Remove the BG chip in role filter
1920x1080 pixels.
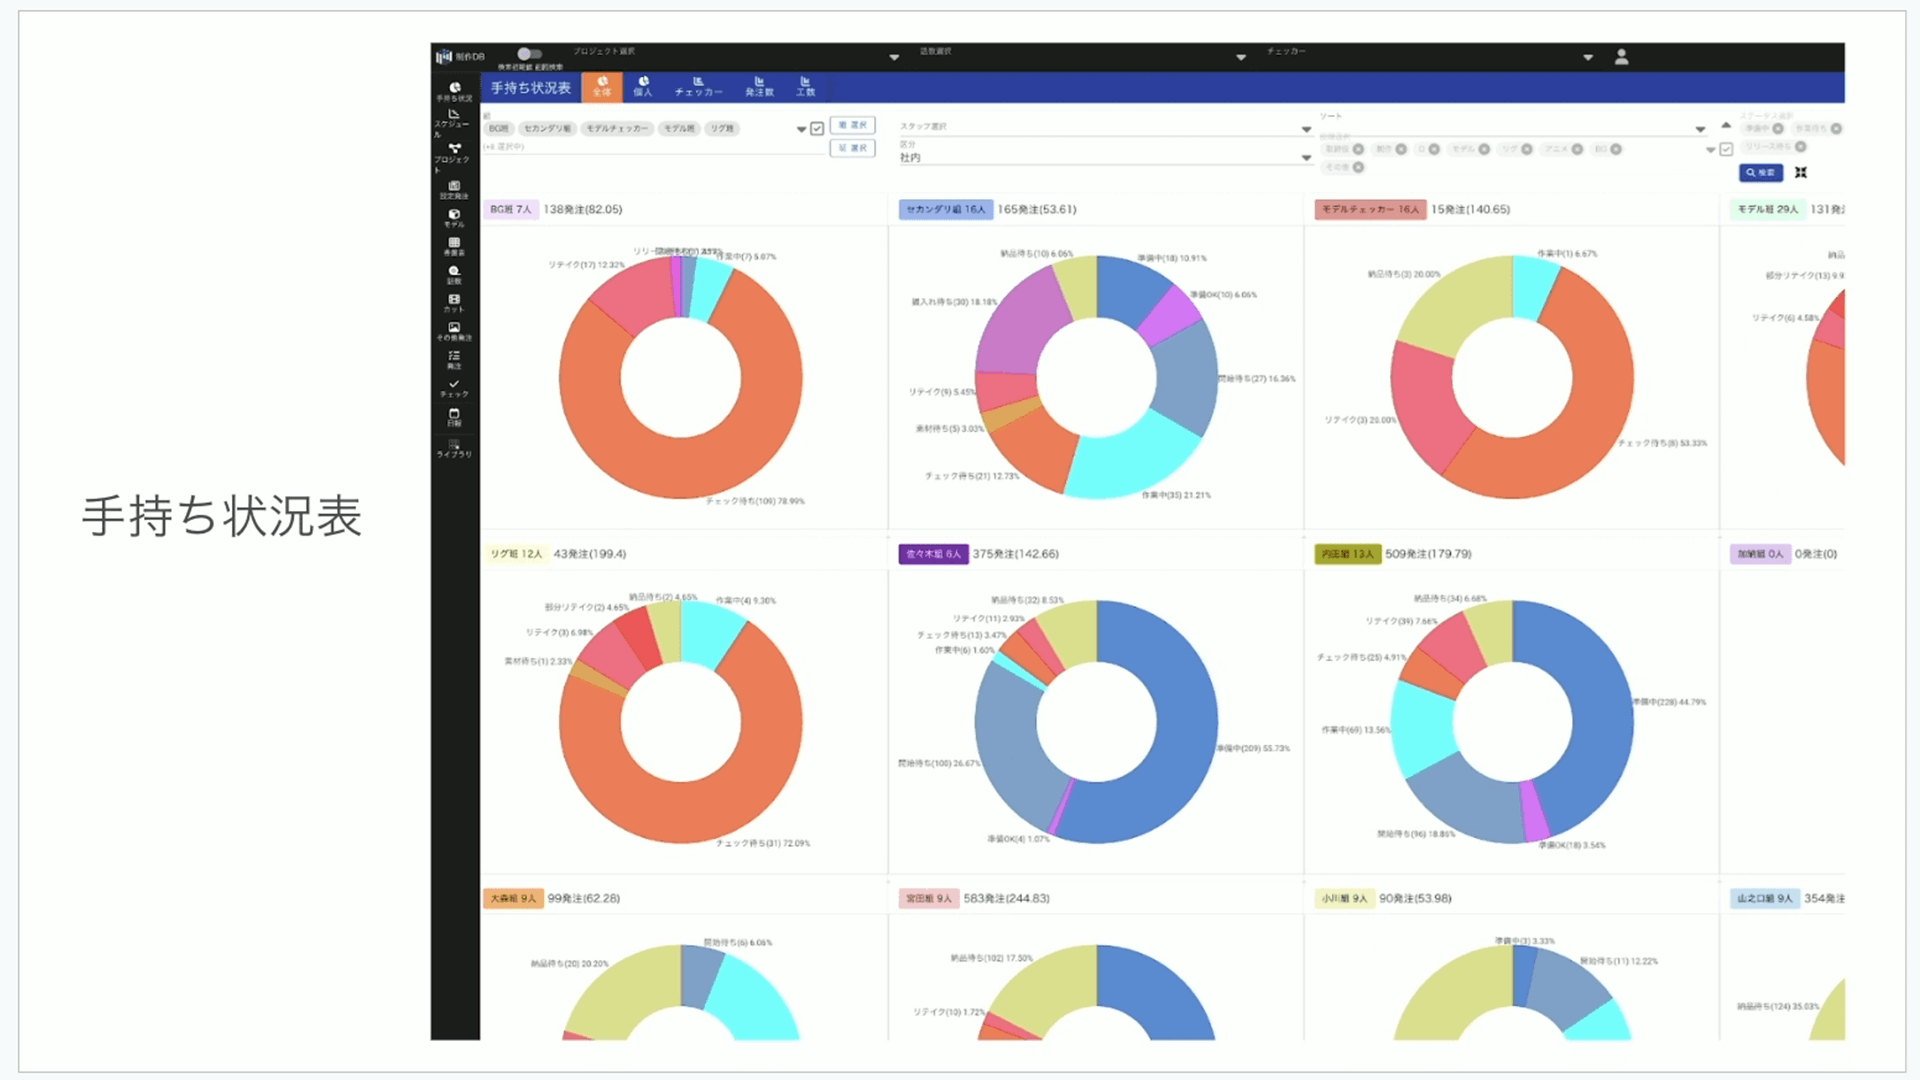point(1616,149)
